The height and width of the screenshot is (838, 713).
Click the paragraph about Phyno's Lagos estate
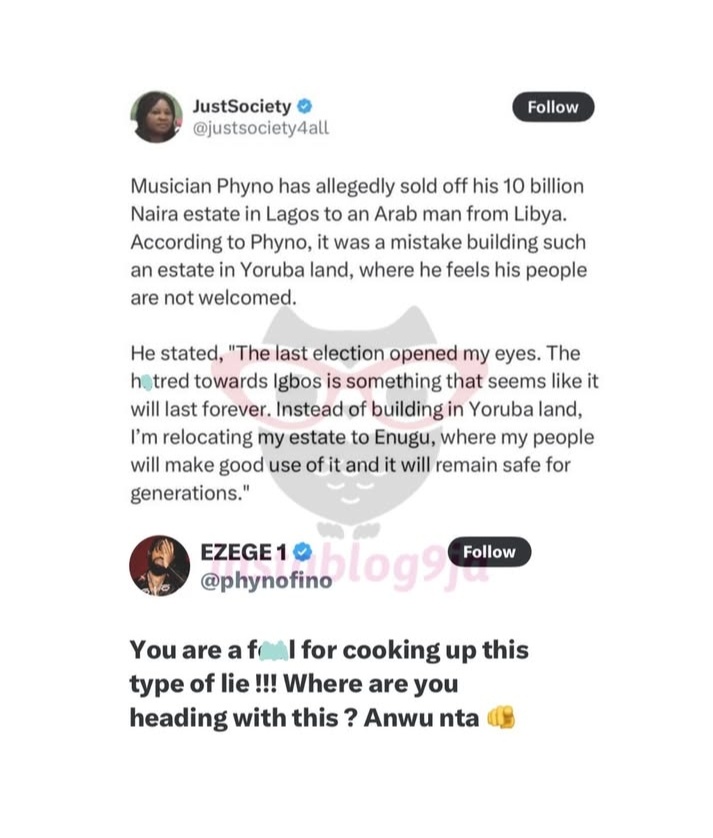click(359, 242)
